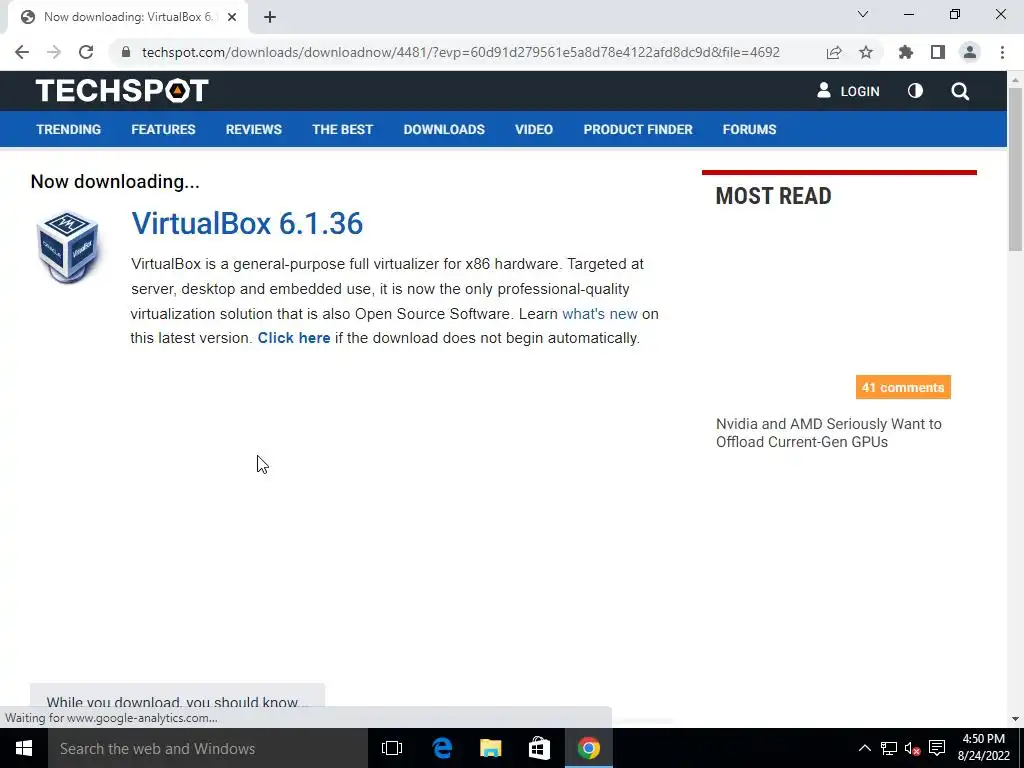Open THE BEST menu item
The image size is (1024, 768).
pyautogui.click(x=342, y=129)
